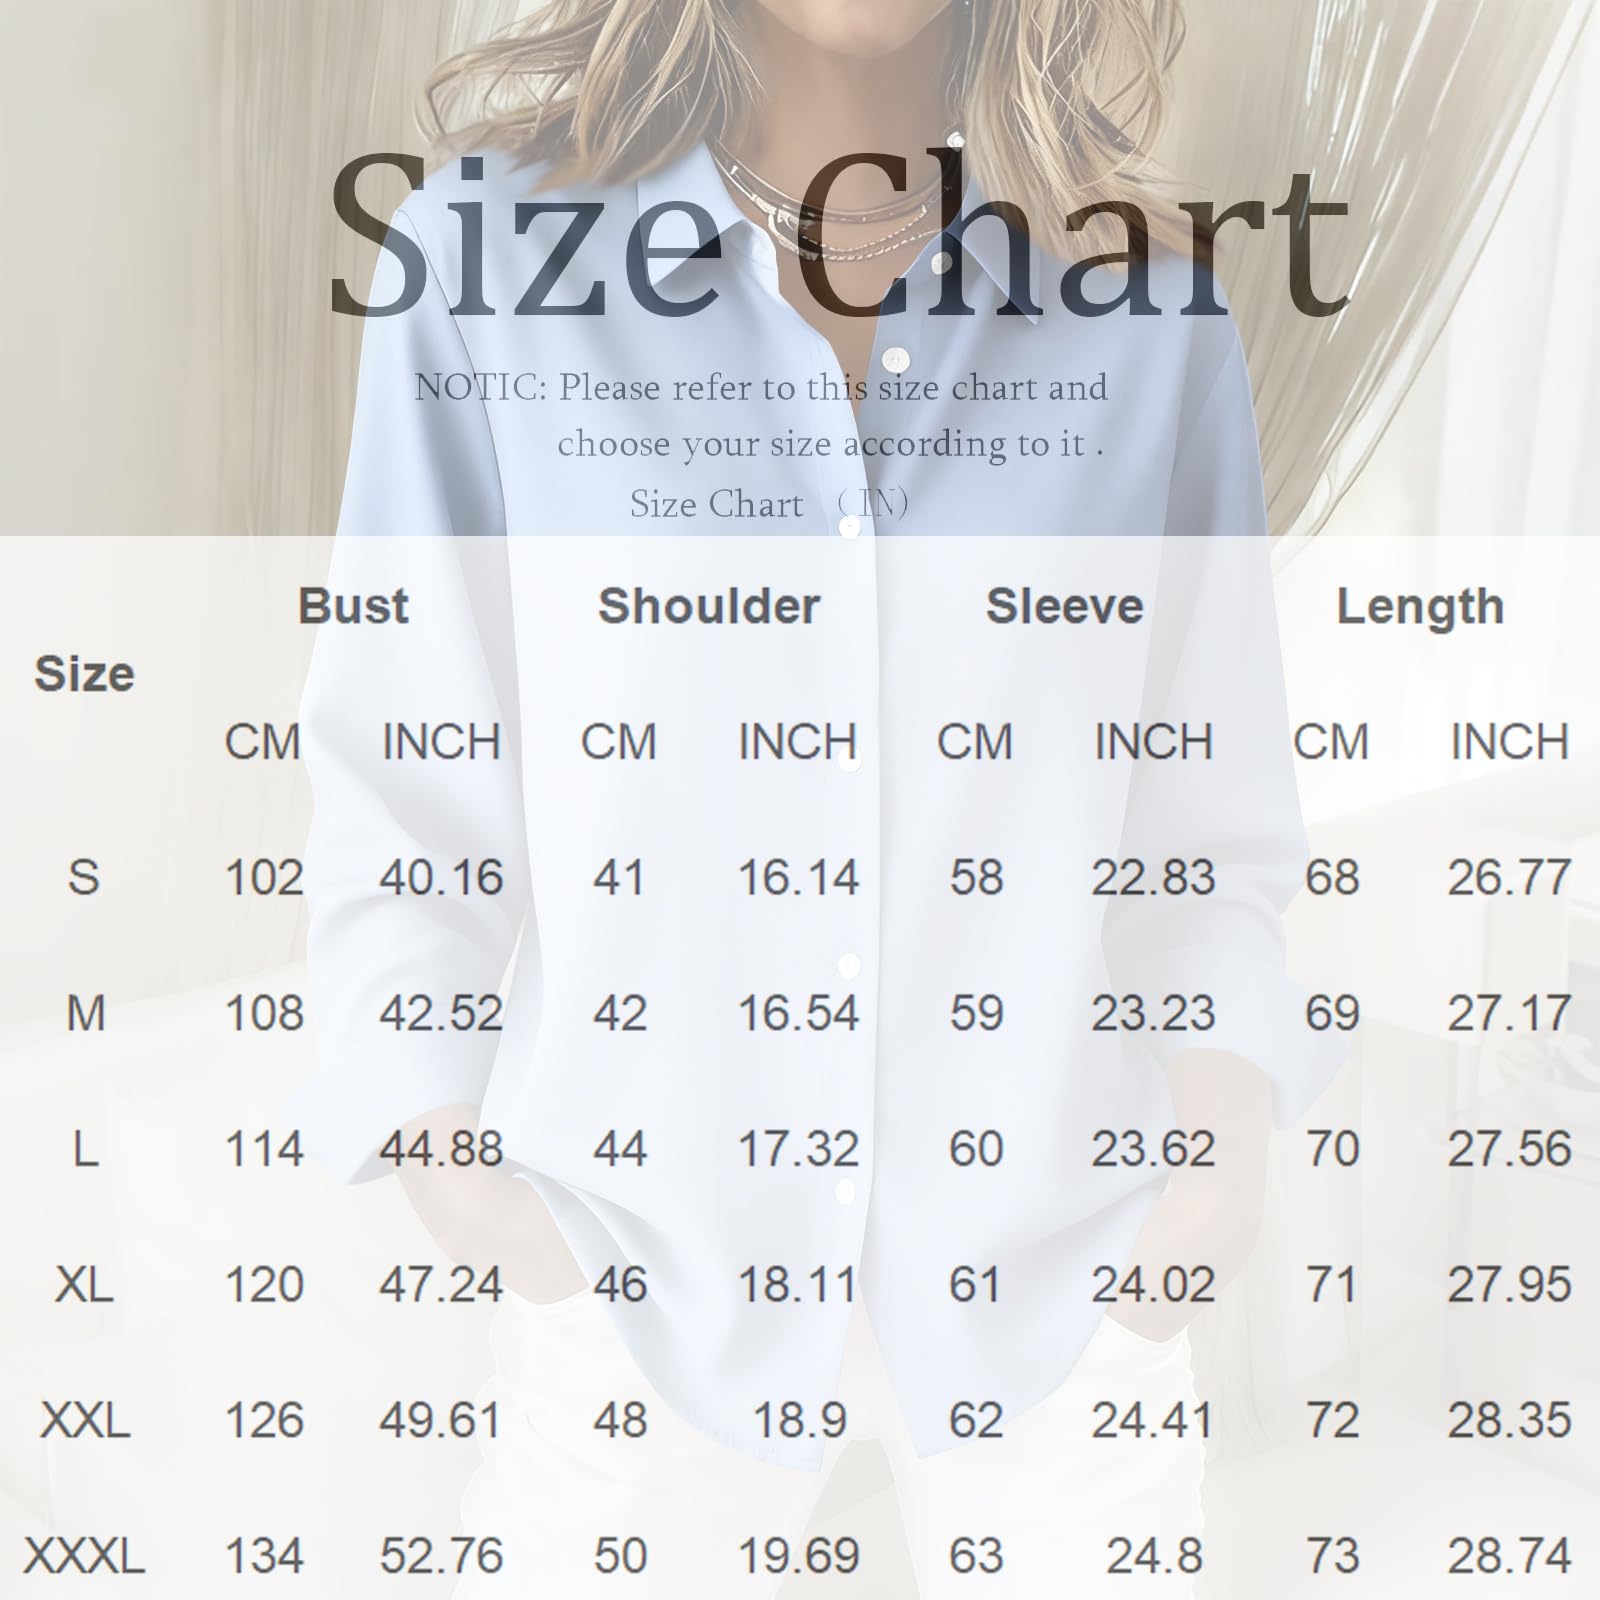Click the large Size Chart title
1600x1600 pixels.
point(838,235)
